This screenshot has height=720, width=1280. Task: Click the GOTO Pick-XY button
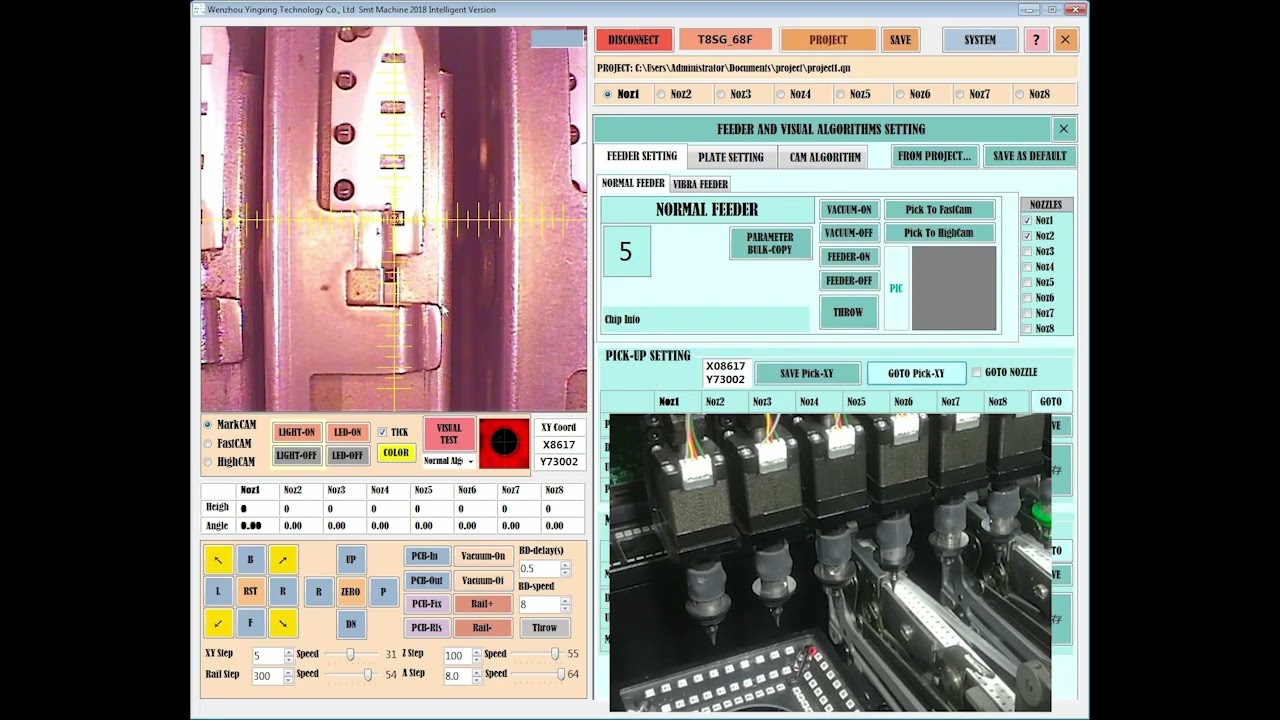(916, 373)
